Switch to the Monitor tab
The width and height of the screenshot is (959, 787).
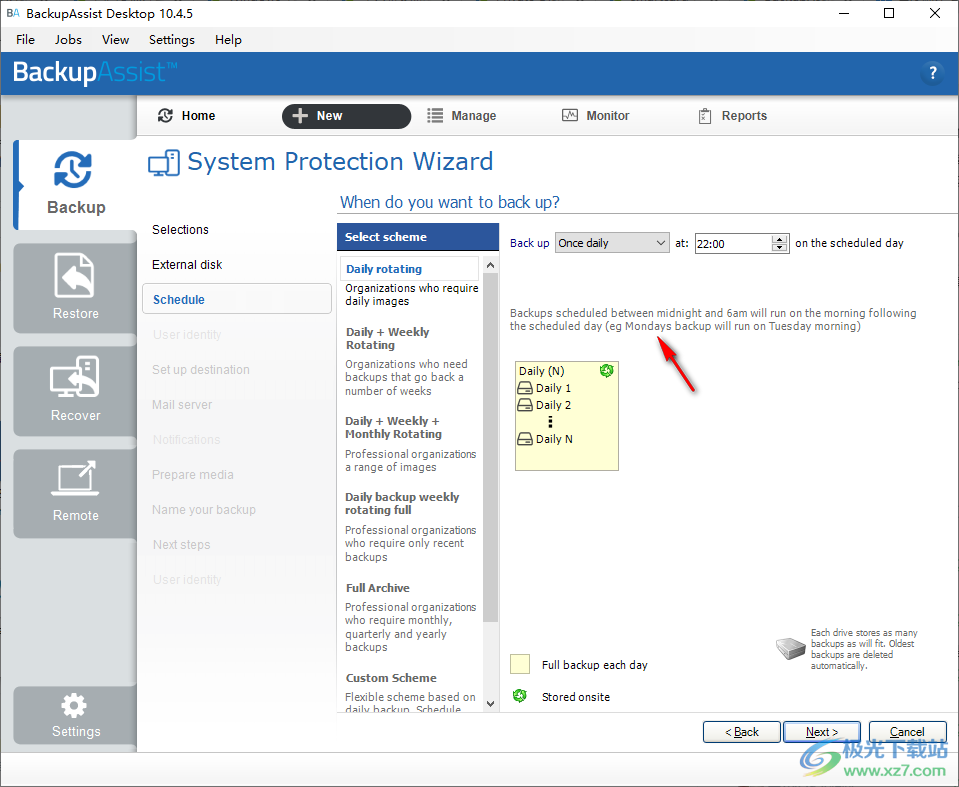pyautogui.click(x=596, y=116)
